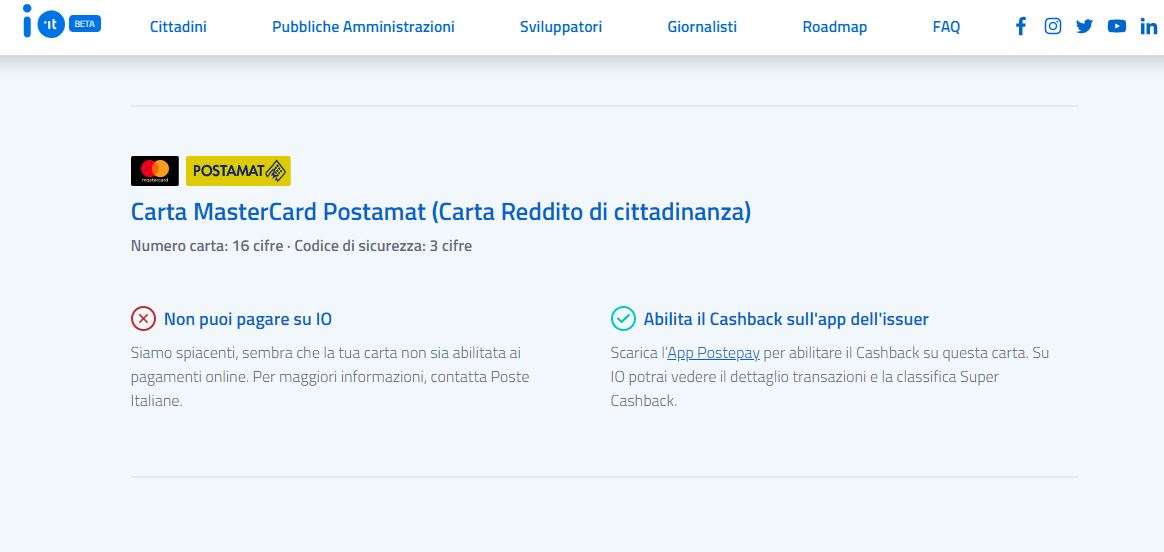1164x552 pixels.
Task: Go to the Cittadini menu
Action: point(178,27)
